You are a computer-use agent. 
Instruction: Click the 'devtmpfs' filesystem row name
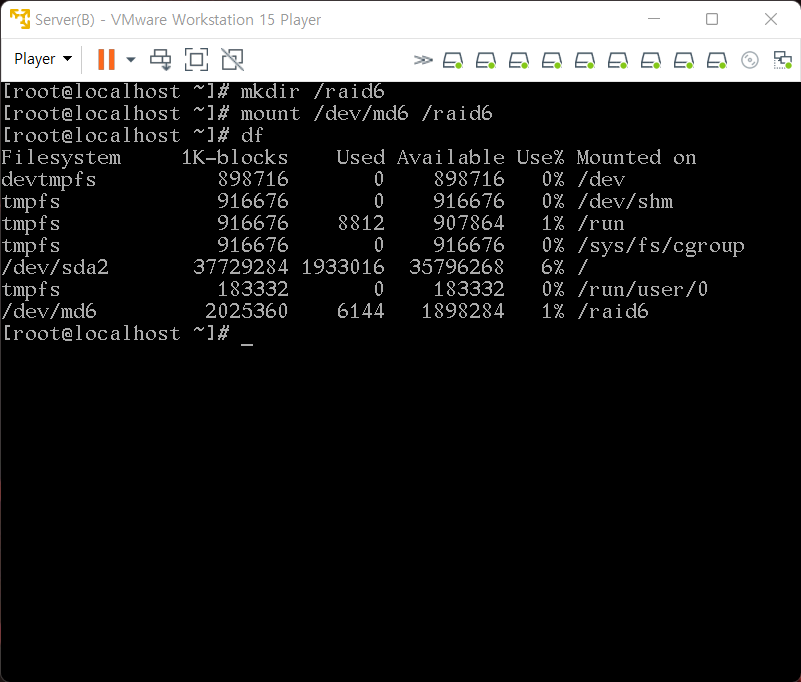coord(49,180)
